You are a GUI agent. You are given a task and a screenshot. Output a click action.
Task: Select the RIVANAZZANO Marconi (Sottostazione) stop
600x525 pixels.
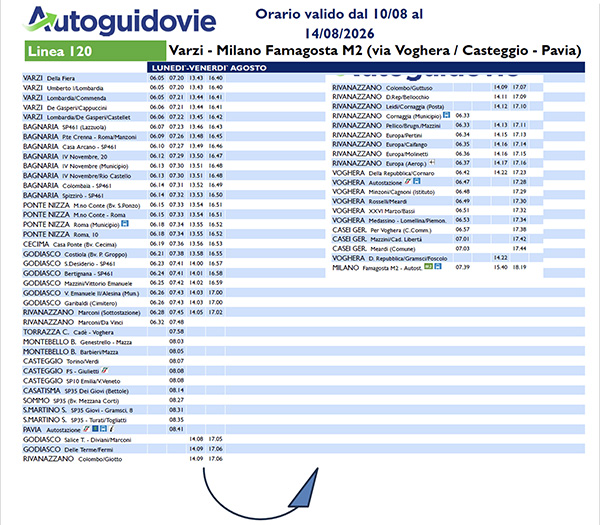pyautogui.click(x=82, y=312)
